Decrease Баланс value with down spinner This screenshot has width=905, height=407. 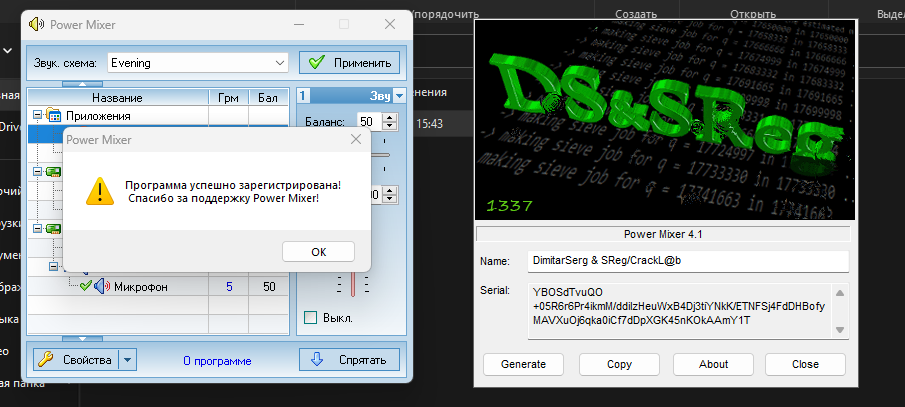click(x=390, y=126)
